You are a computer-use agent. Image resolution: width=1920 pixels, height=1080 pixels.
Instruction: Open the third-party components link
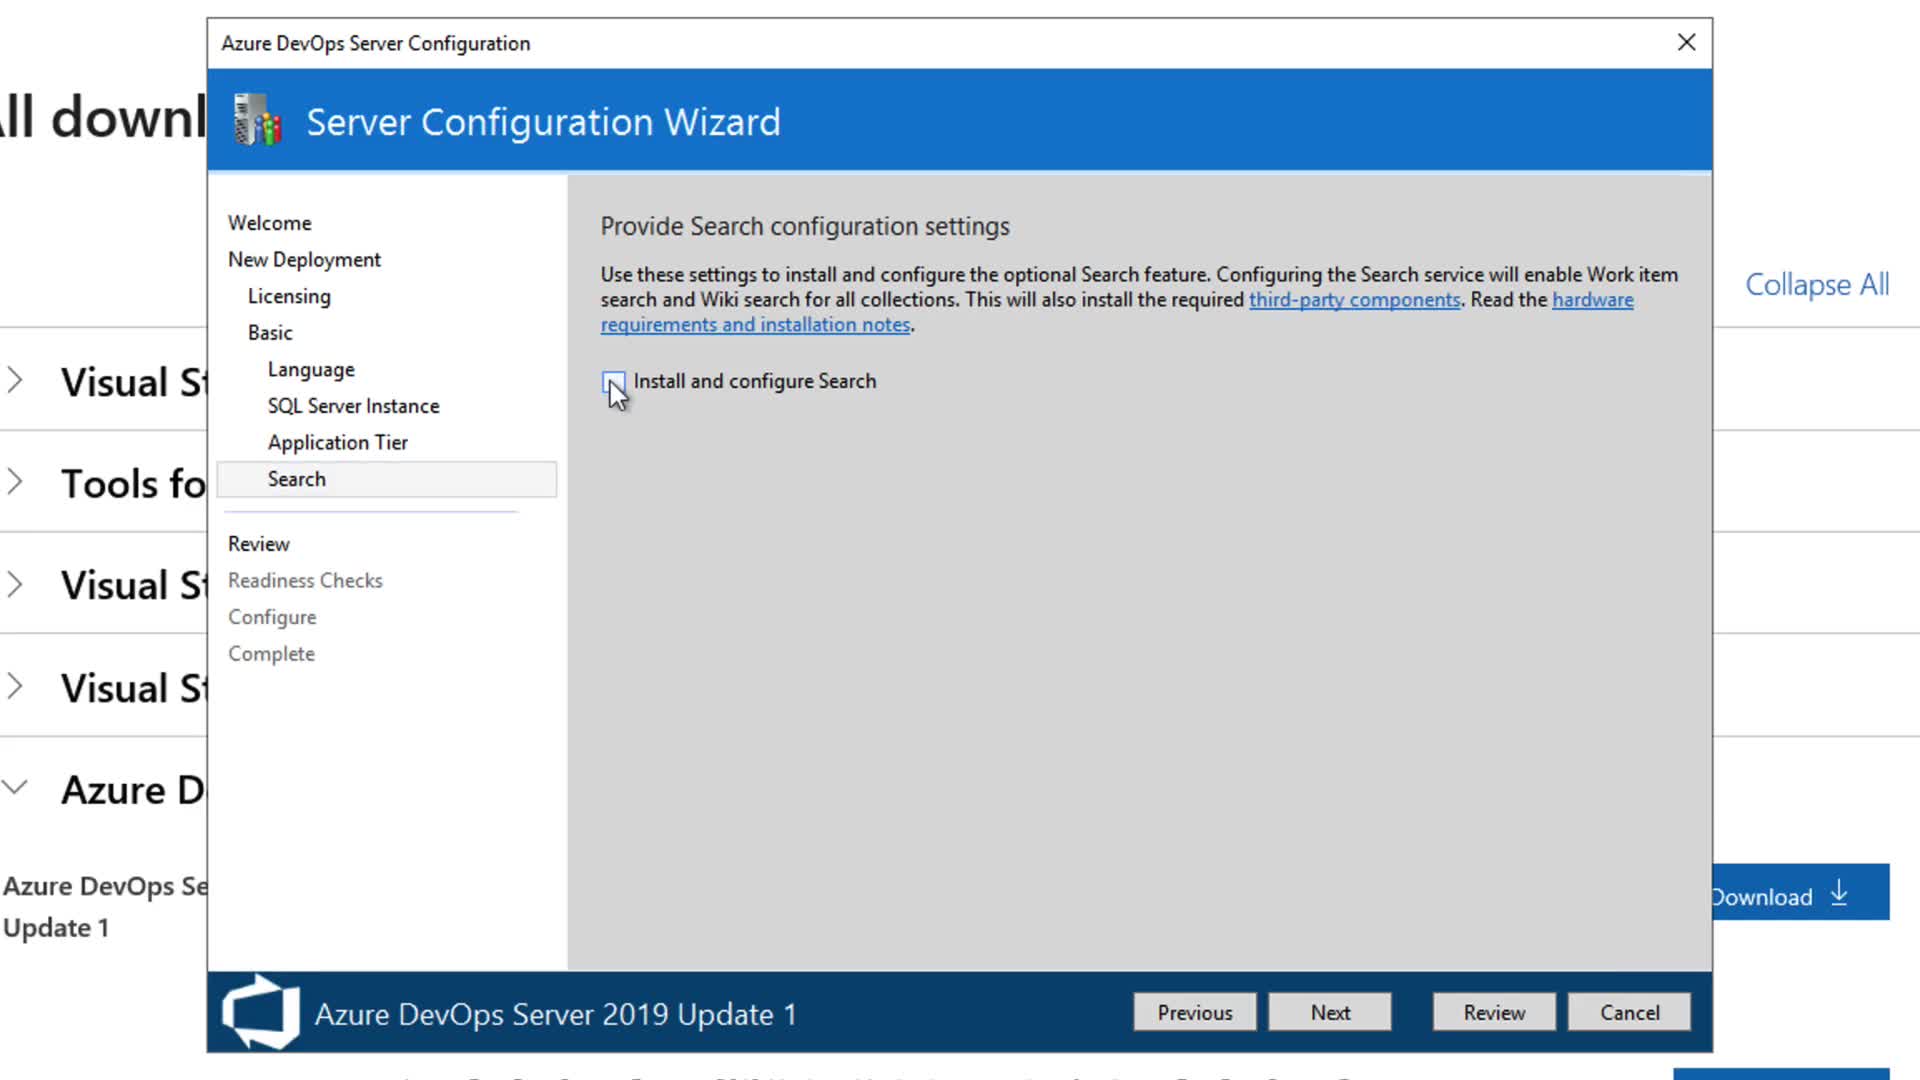pyautogui.click(x=1354, y=300)
